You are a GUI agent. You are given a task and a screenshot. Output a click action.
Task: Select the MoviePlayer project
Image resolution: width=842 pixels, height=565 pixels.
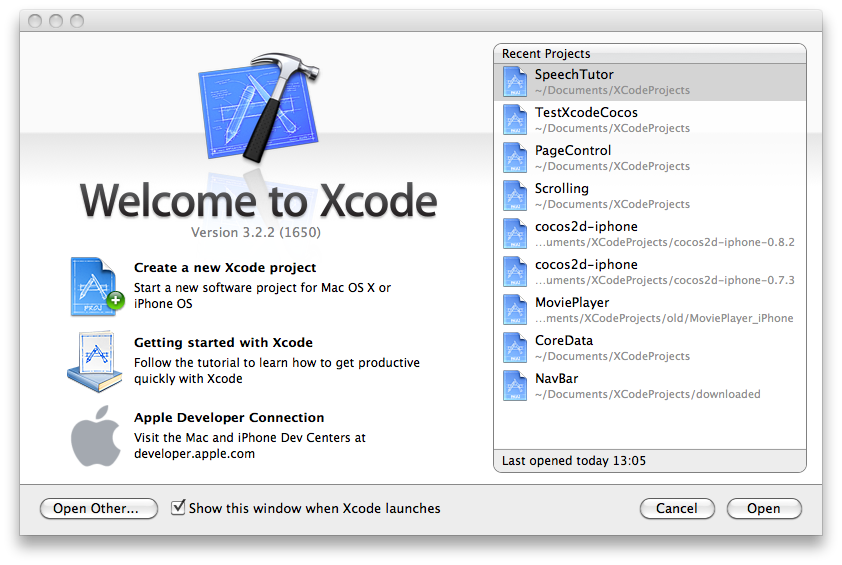click(650, 310)
